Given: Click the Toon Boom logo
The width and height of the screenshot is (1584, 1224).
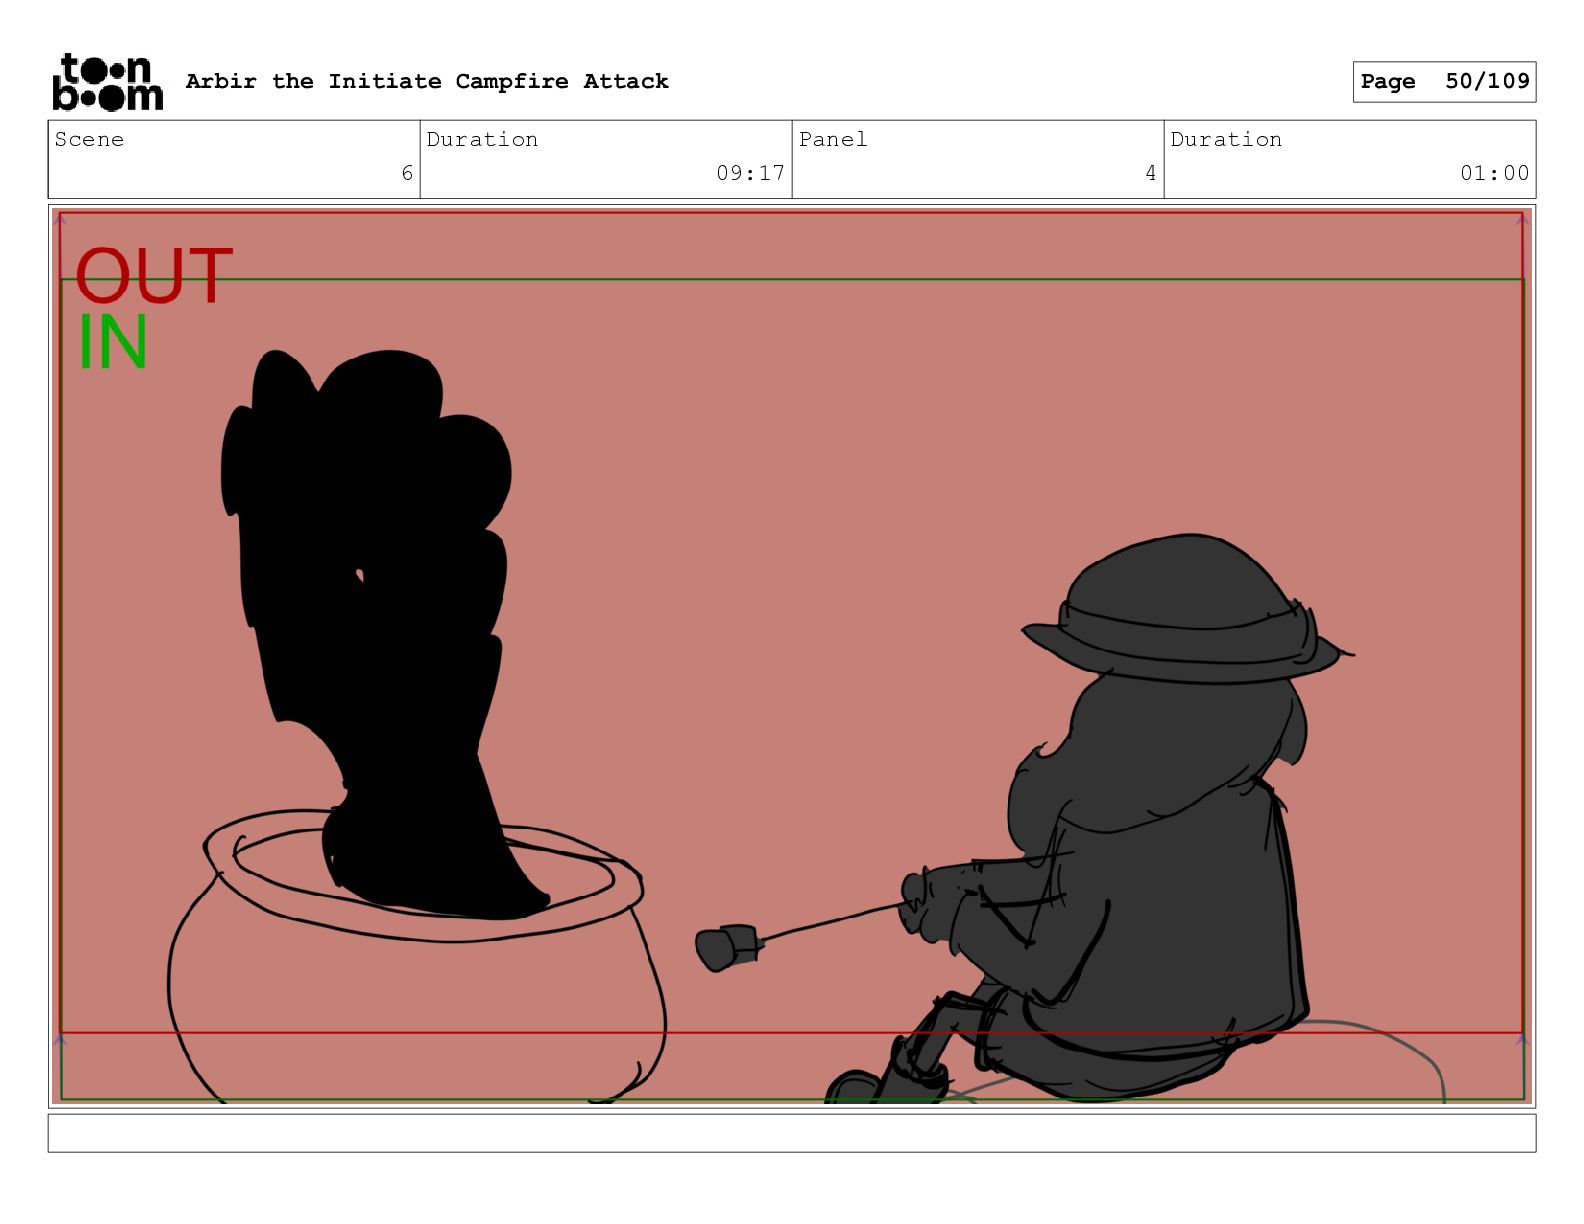Looking at the screenshot, I should 107,82.
